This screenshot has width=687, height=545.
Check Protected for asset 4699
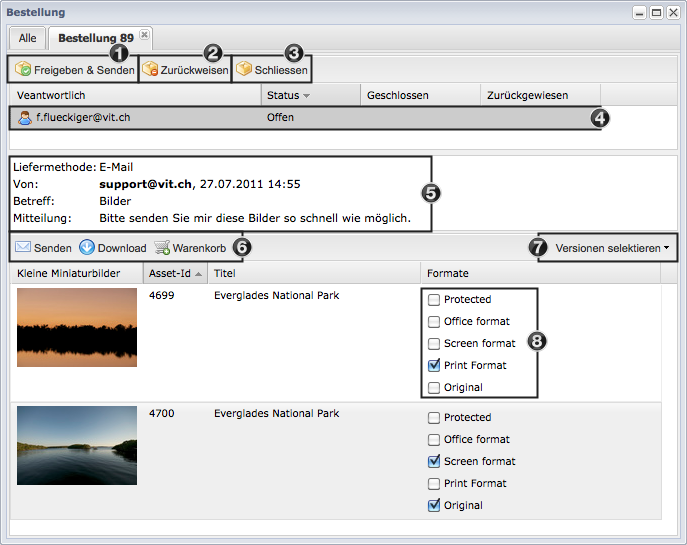(434, 300)
